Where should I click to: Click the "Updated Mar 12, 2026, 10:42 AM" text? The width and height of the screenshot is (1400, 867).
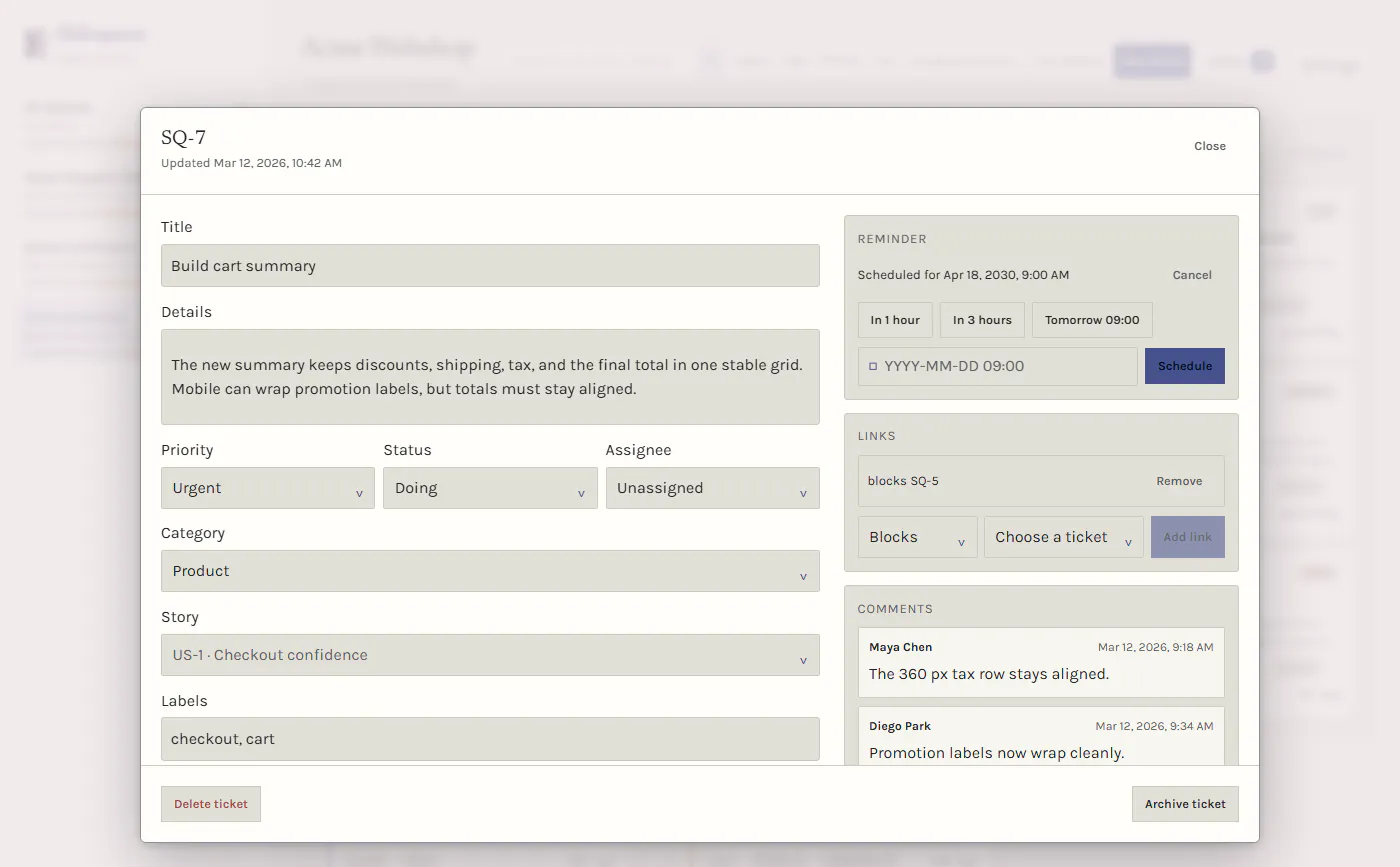click(251, 163)
